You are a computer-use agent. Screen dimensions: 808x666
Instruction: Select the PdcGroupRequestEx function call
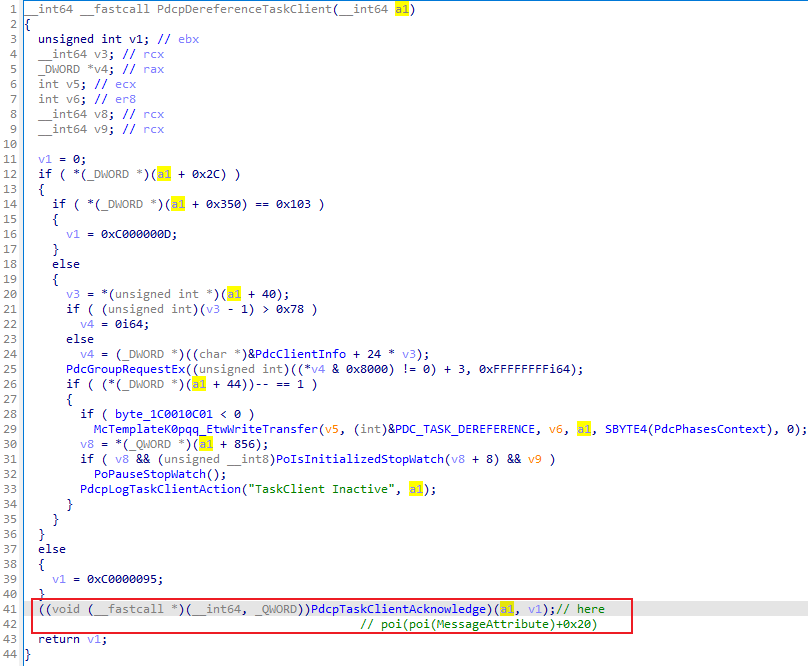pyautogui.click(x=125, y=369)
